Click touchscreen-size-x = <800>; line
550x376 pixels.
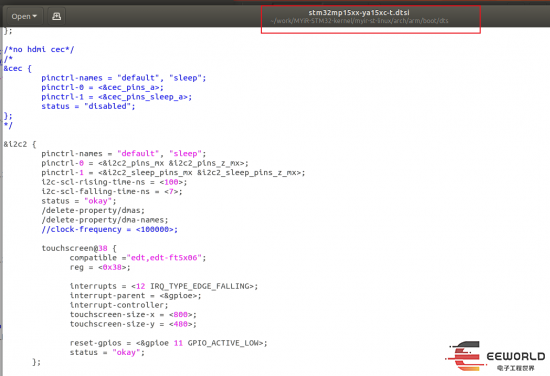[133, 315]
